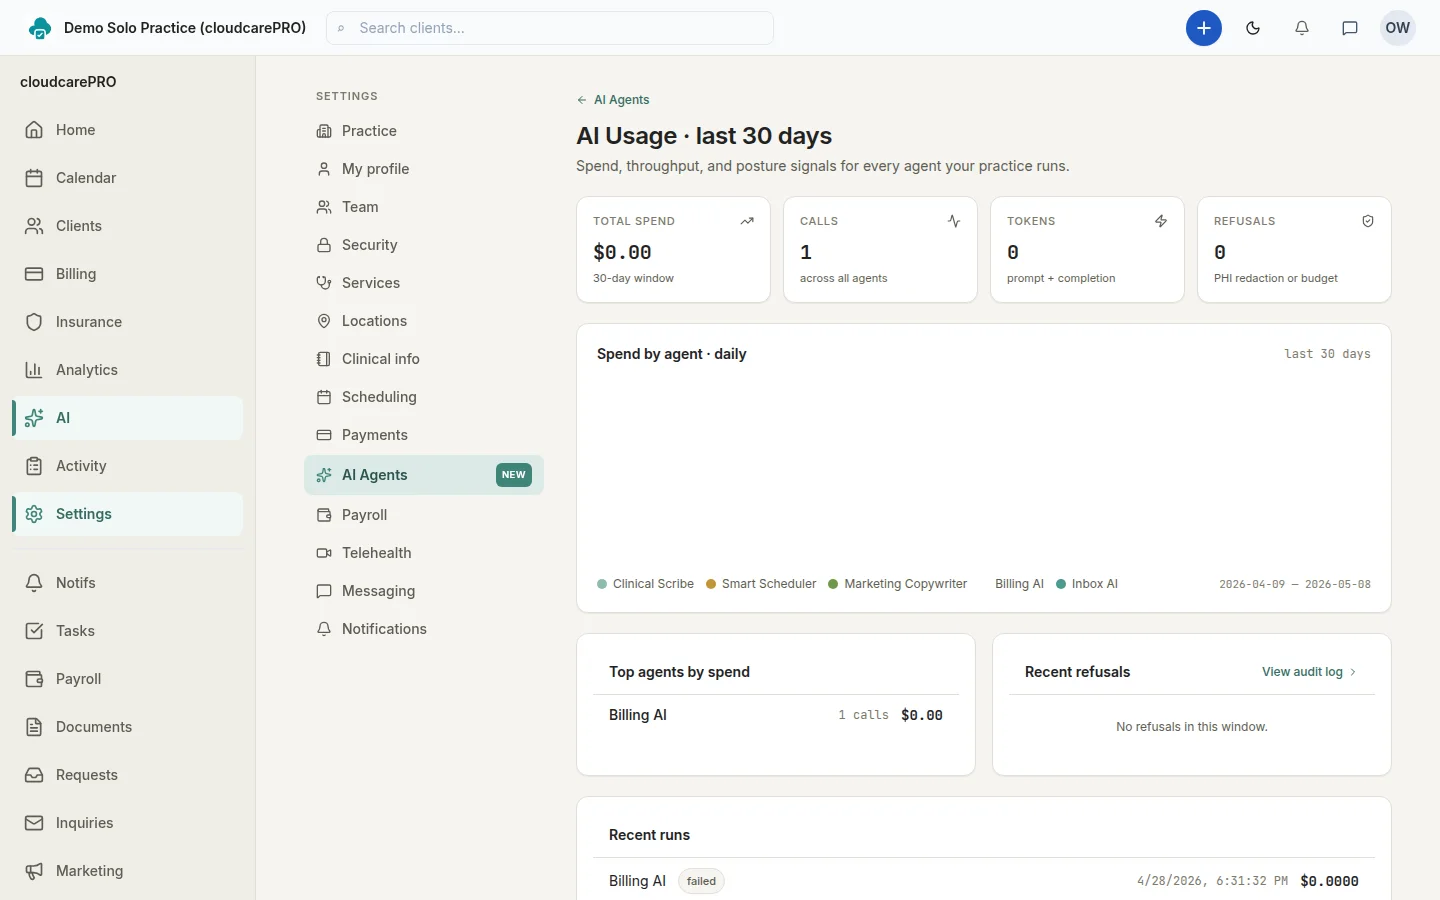Click Clinical Scribe legend dot
The width and height of the screenshot is (1440, 900).
coord(602,584)
